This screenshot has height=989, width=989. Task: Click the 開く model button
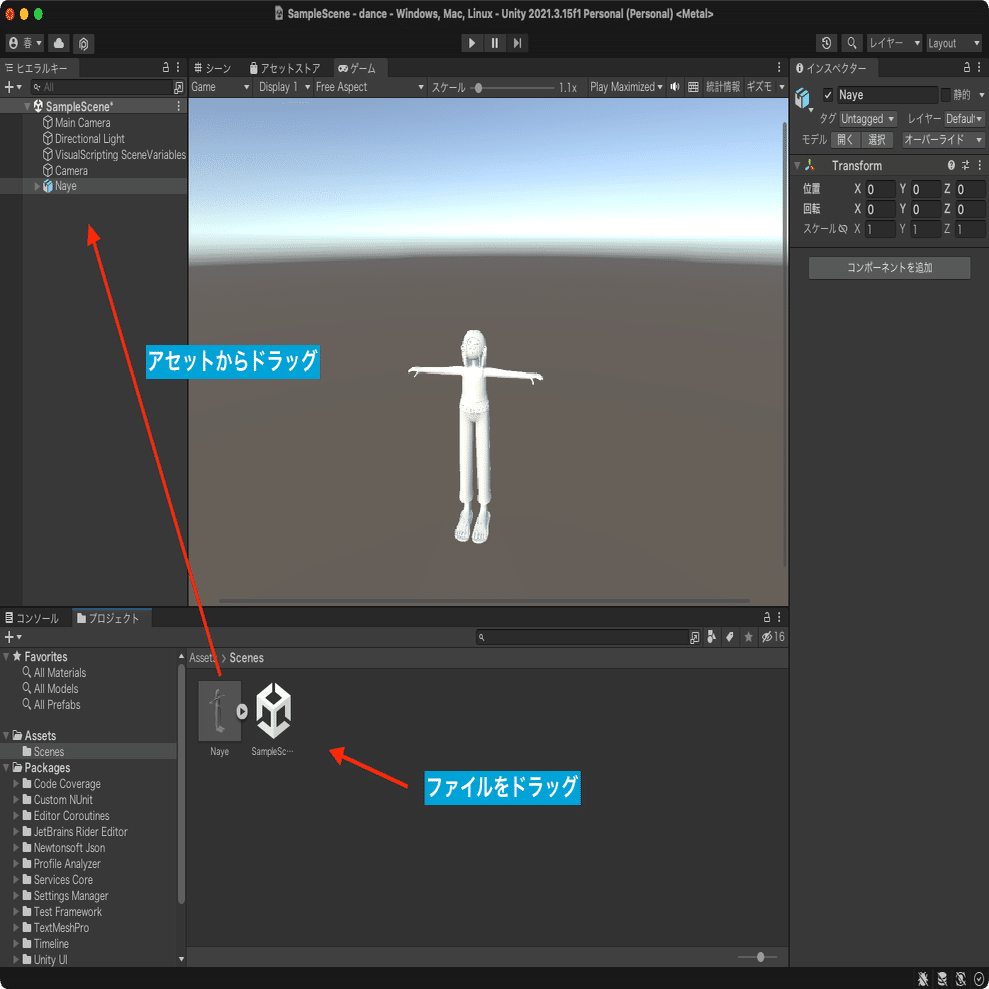point(845,139)
